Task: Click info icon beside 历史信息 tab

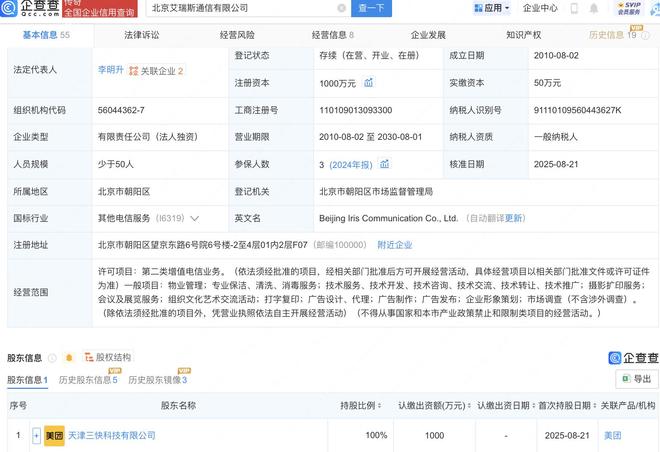Action: [646, 36]
